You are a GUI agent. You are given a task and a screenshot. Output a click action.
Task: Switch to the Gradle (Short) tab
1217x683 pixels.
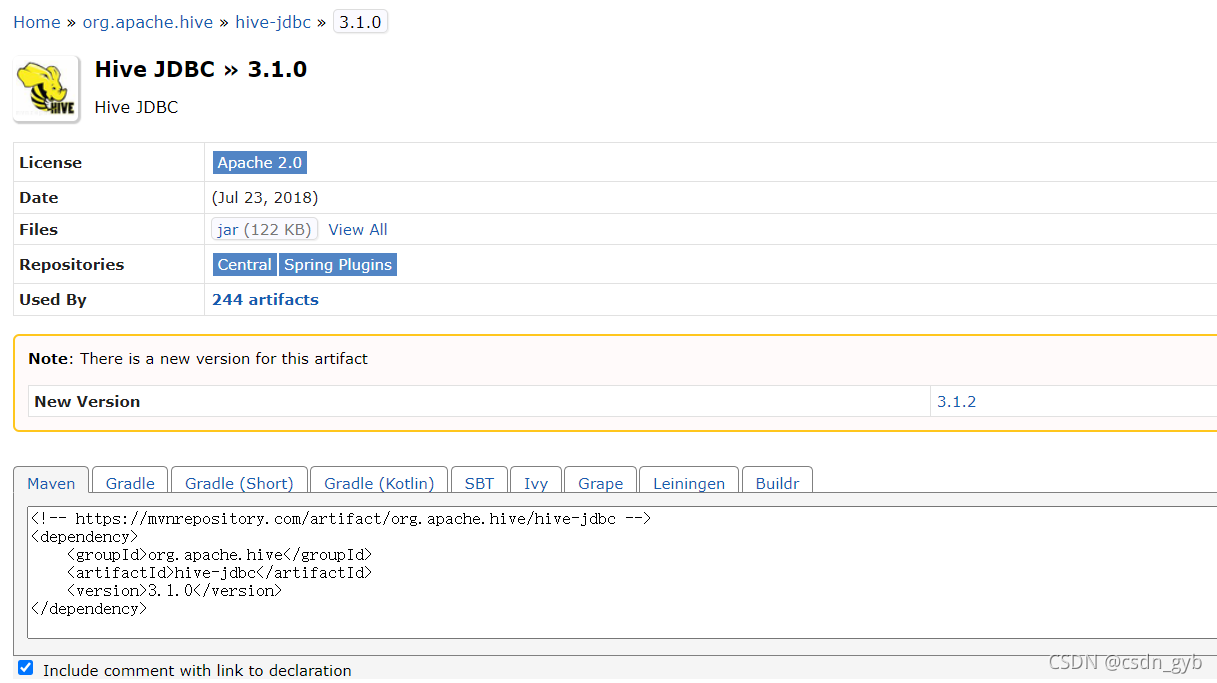[x=239, y=482]
